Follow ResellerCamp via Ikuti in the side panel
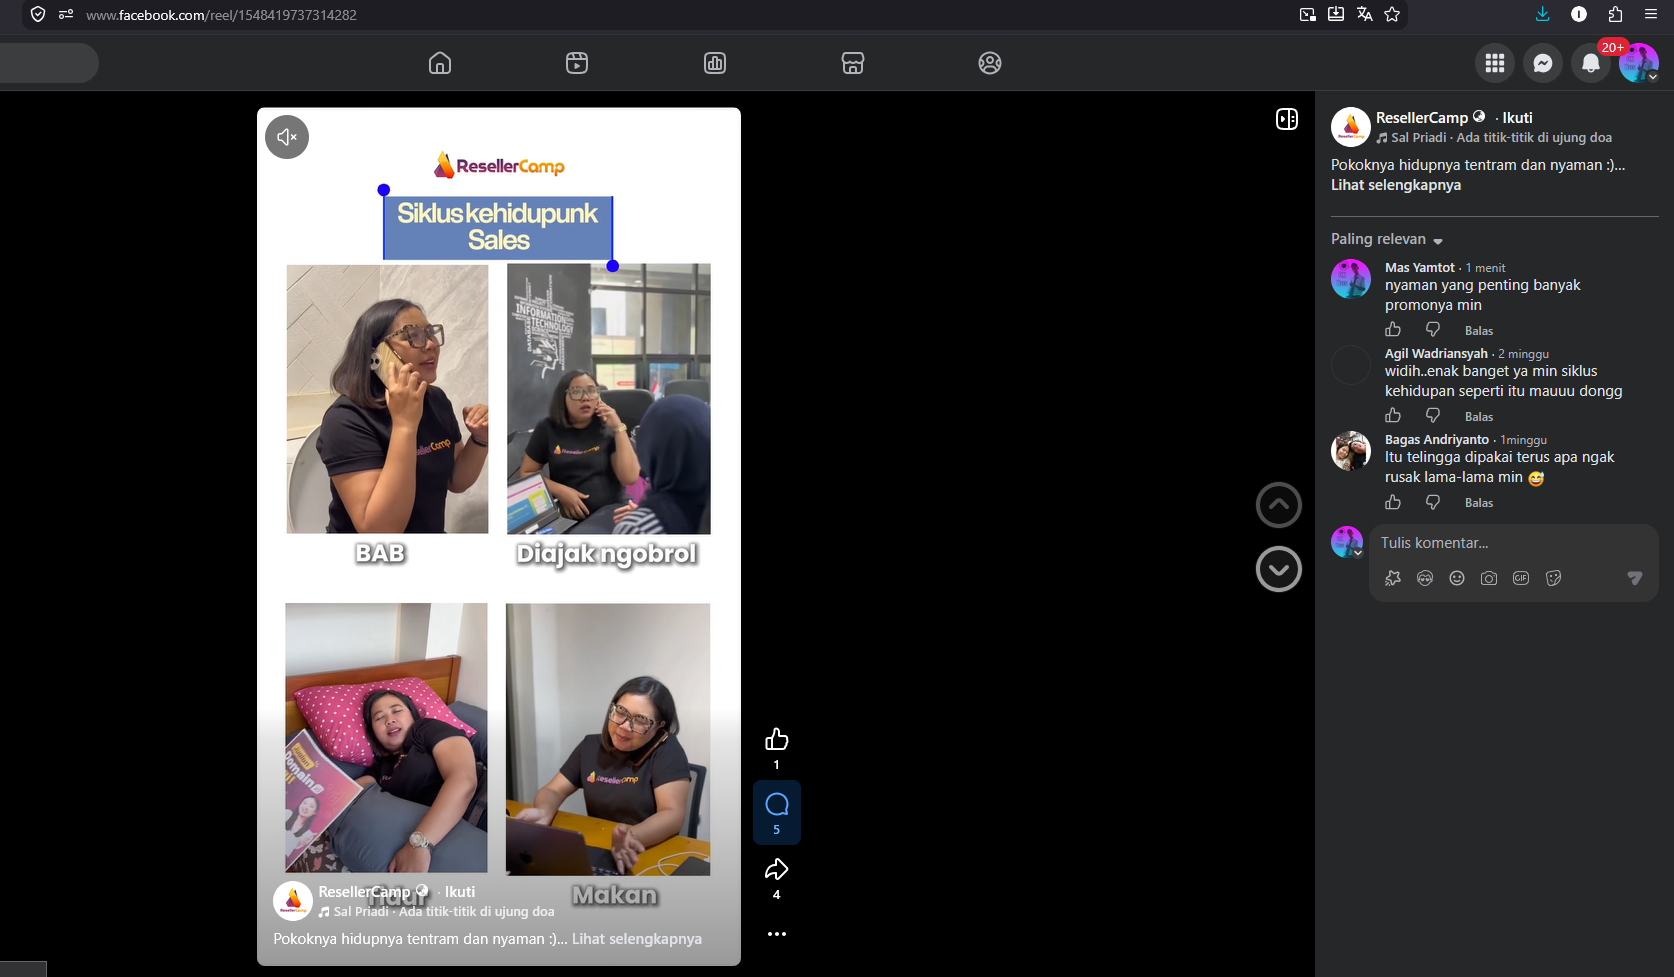 [x=1517, y=118]
